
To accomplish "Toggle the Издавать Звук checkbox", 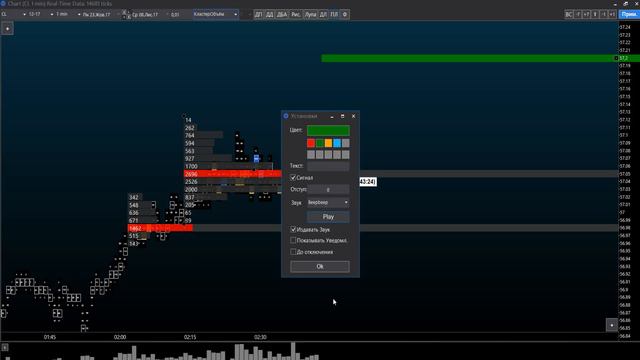I will (x=293, y=229).
